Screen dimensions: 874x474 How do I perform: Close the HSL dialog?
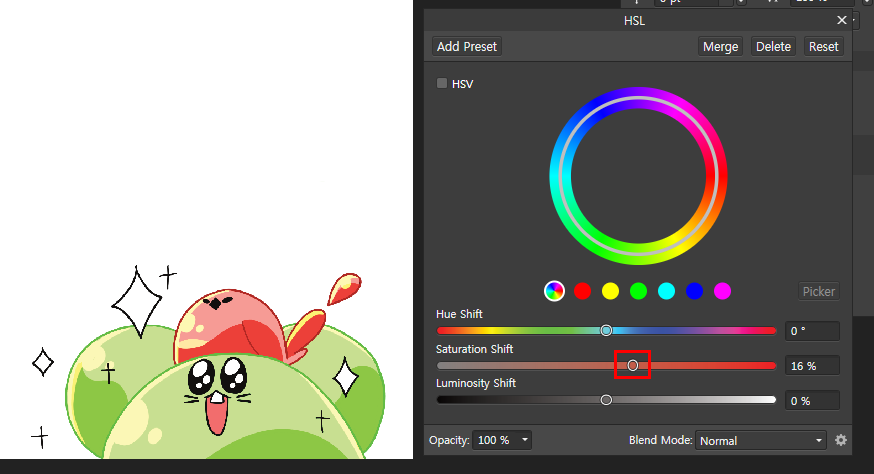842,20
